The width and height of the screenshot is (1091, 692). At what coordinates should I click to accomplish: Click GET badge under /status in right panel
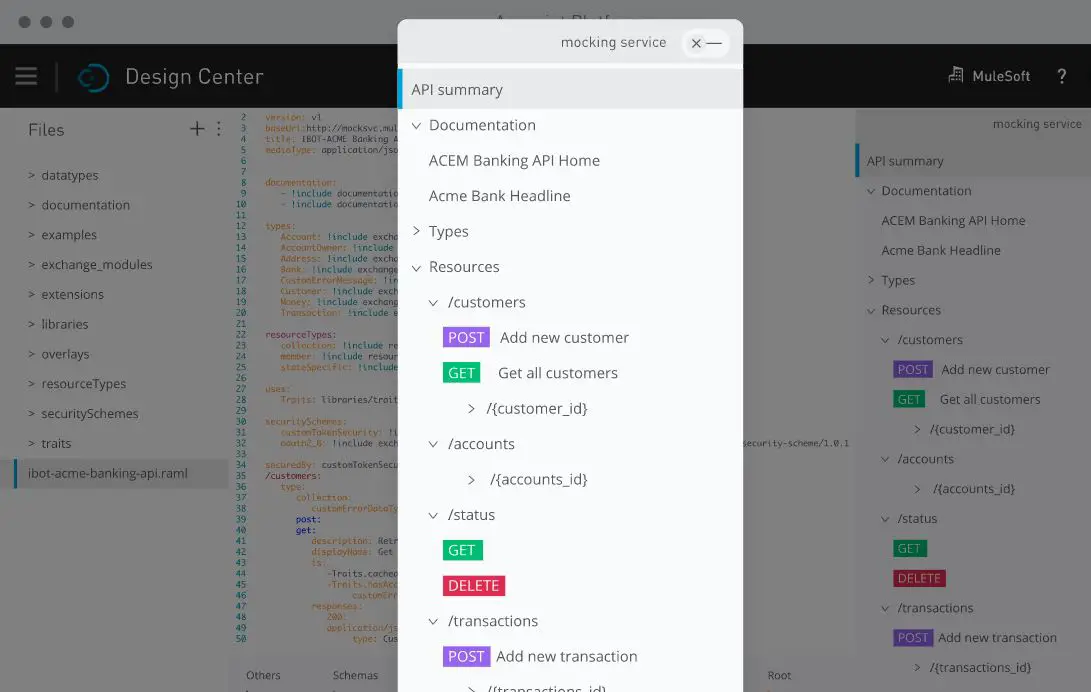click(909, 548)
